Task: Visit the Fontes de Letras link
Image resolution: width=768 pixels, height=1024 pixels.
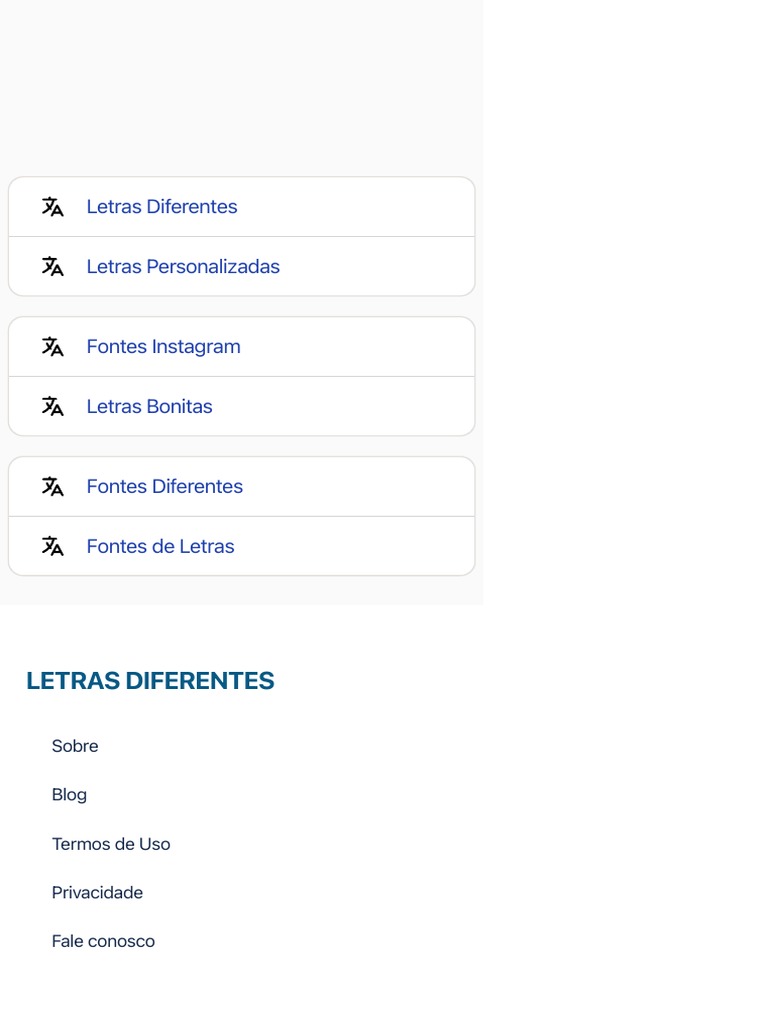Action: (x=161, y=546)
